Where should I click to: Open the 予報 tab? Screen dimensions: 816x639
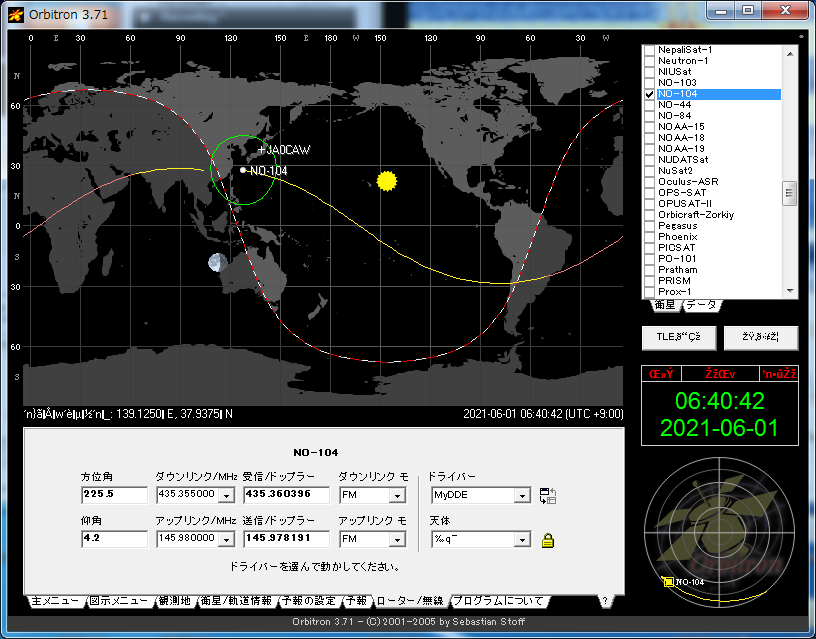356,601
